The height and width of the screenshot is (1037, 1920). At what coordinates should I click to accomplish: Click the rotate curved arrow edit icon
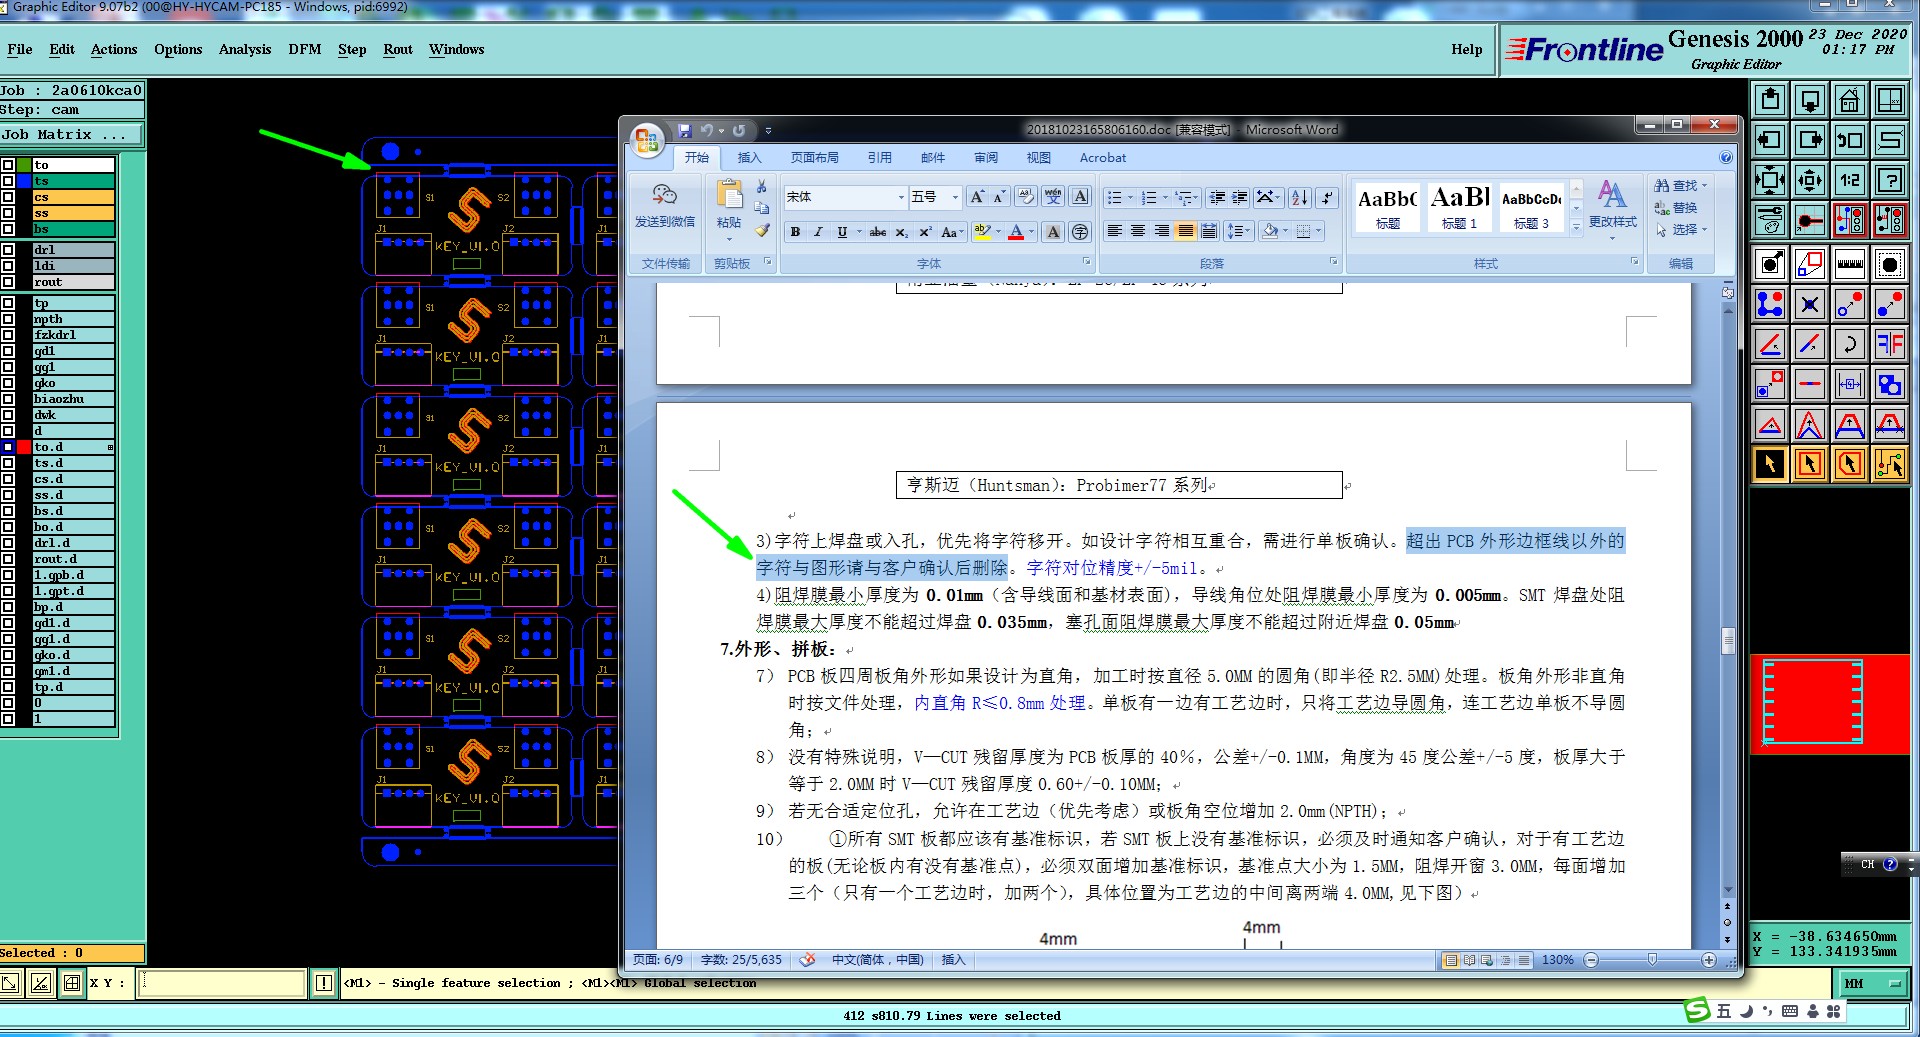1849,344
